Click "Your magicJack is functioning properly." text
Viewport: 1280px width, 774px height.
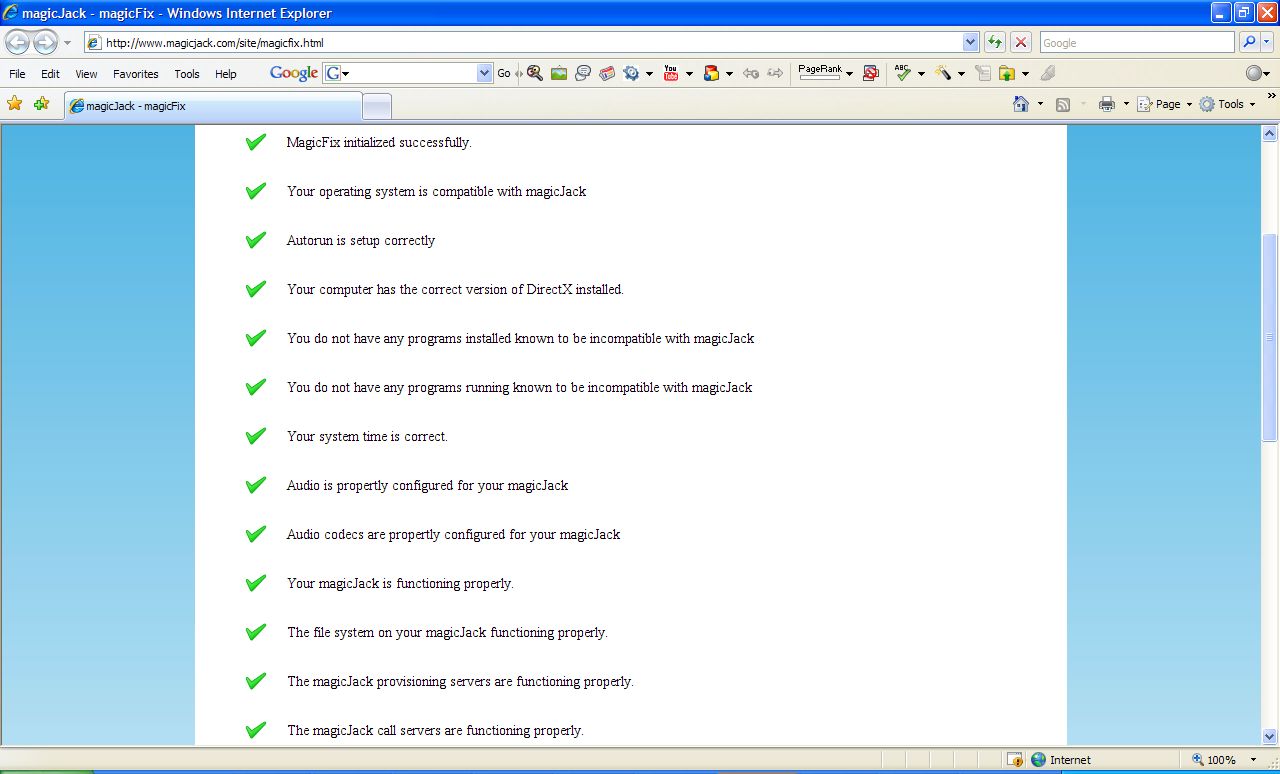click(x=400, y=583)
